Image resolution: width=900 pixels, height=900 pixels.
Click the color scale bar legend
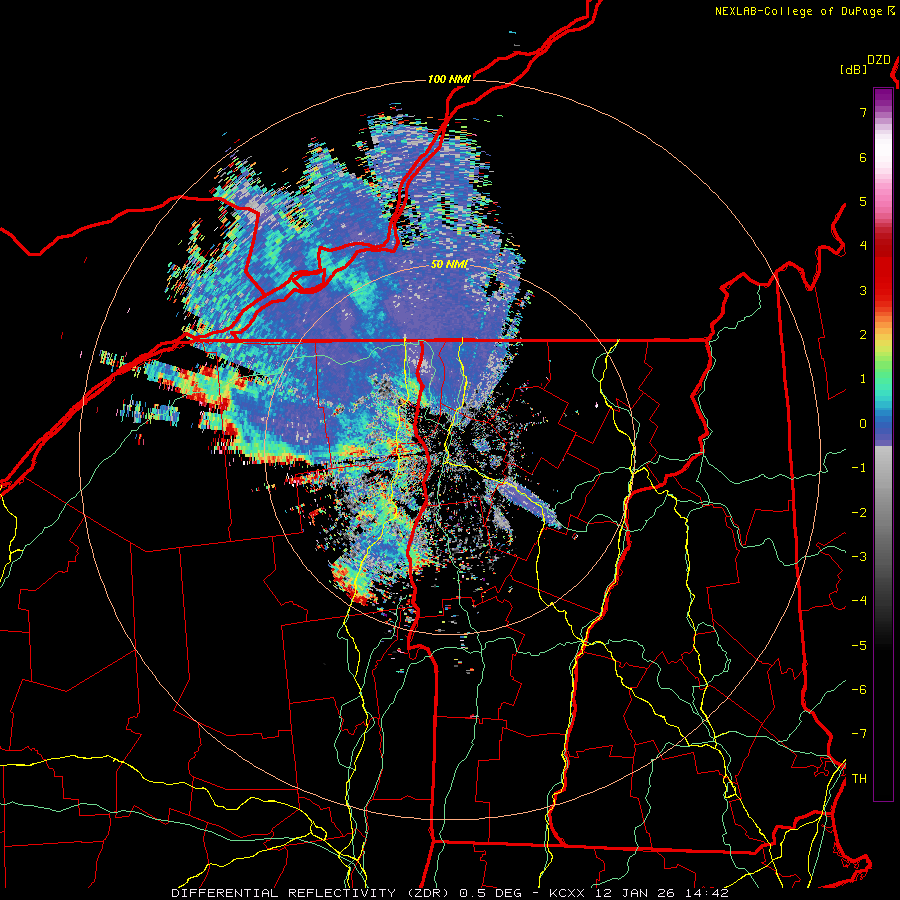[x=883, y=444]
